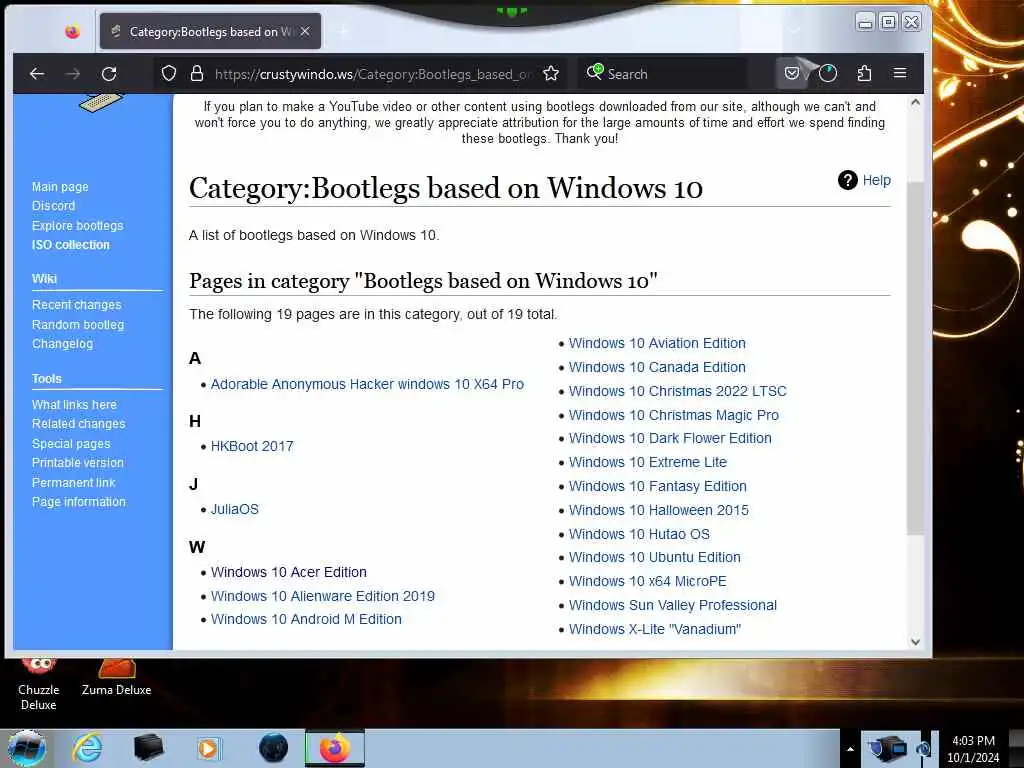Open the Extensions puzzle icon

(864, 73)
